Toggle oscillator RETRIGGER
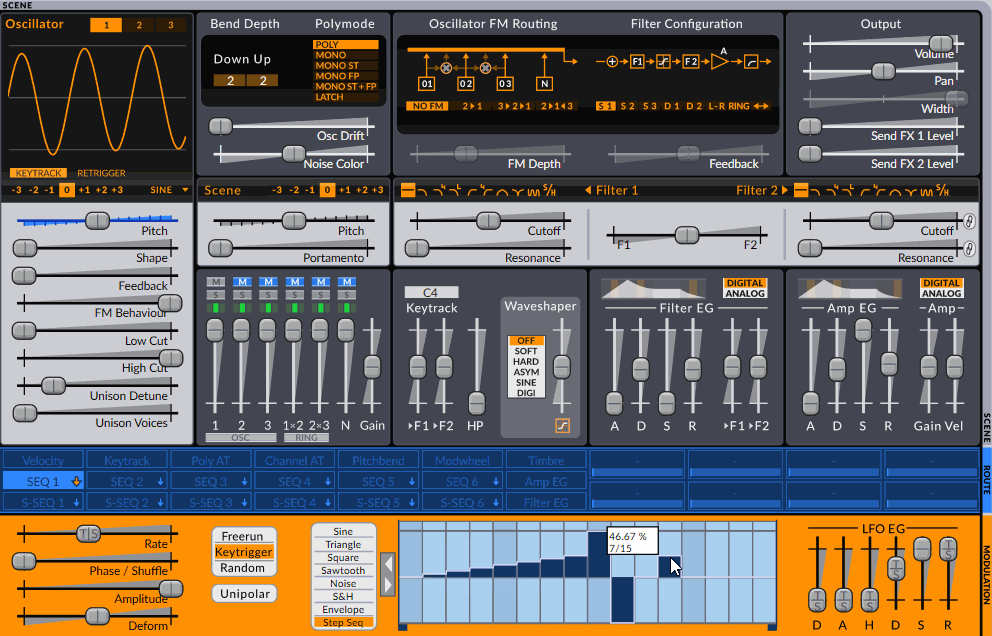 [x=101, y=173]
